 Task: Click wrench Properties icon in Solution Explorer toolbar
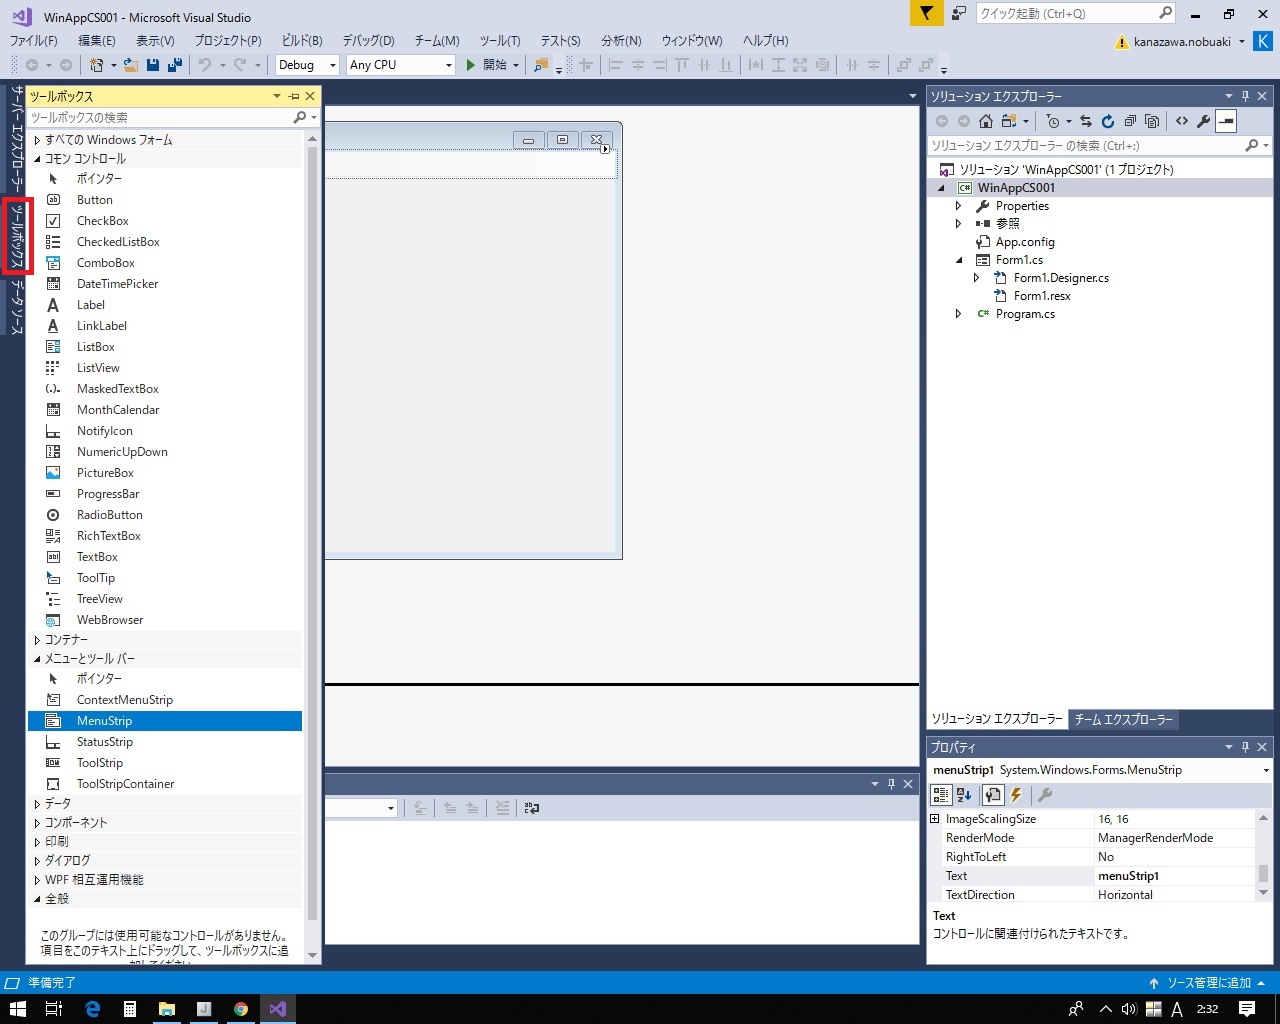point(1204,121)
